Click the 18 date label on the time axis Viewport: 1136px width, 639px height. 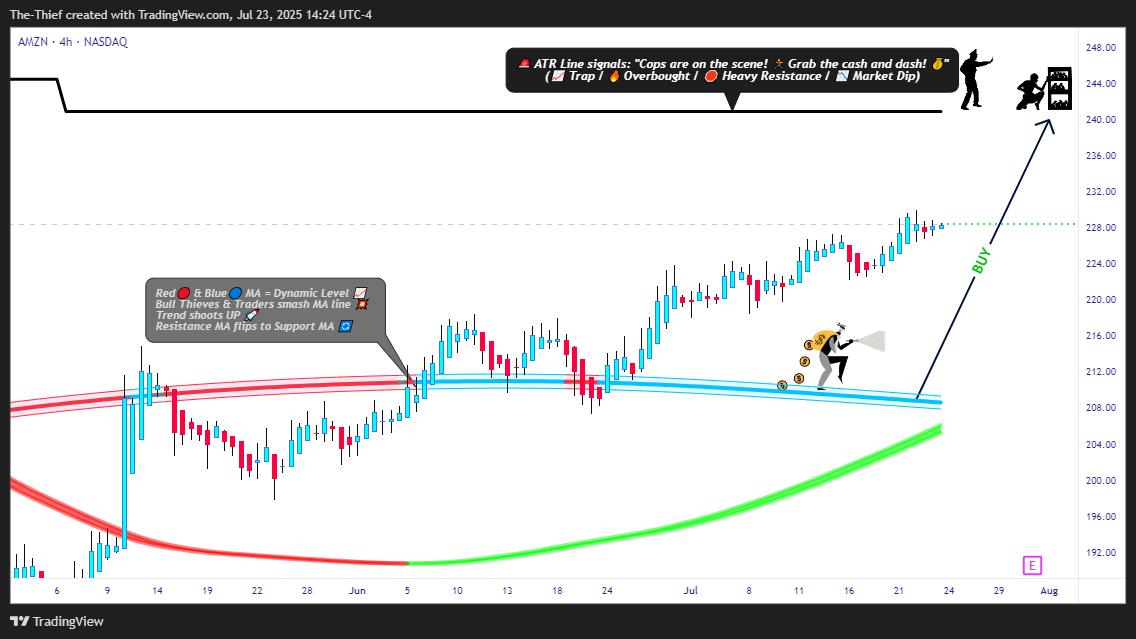(557, 590)
